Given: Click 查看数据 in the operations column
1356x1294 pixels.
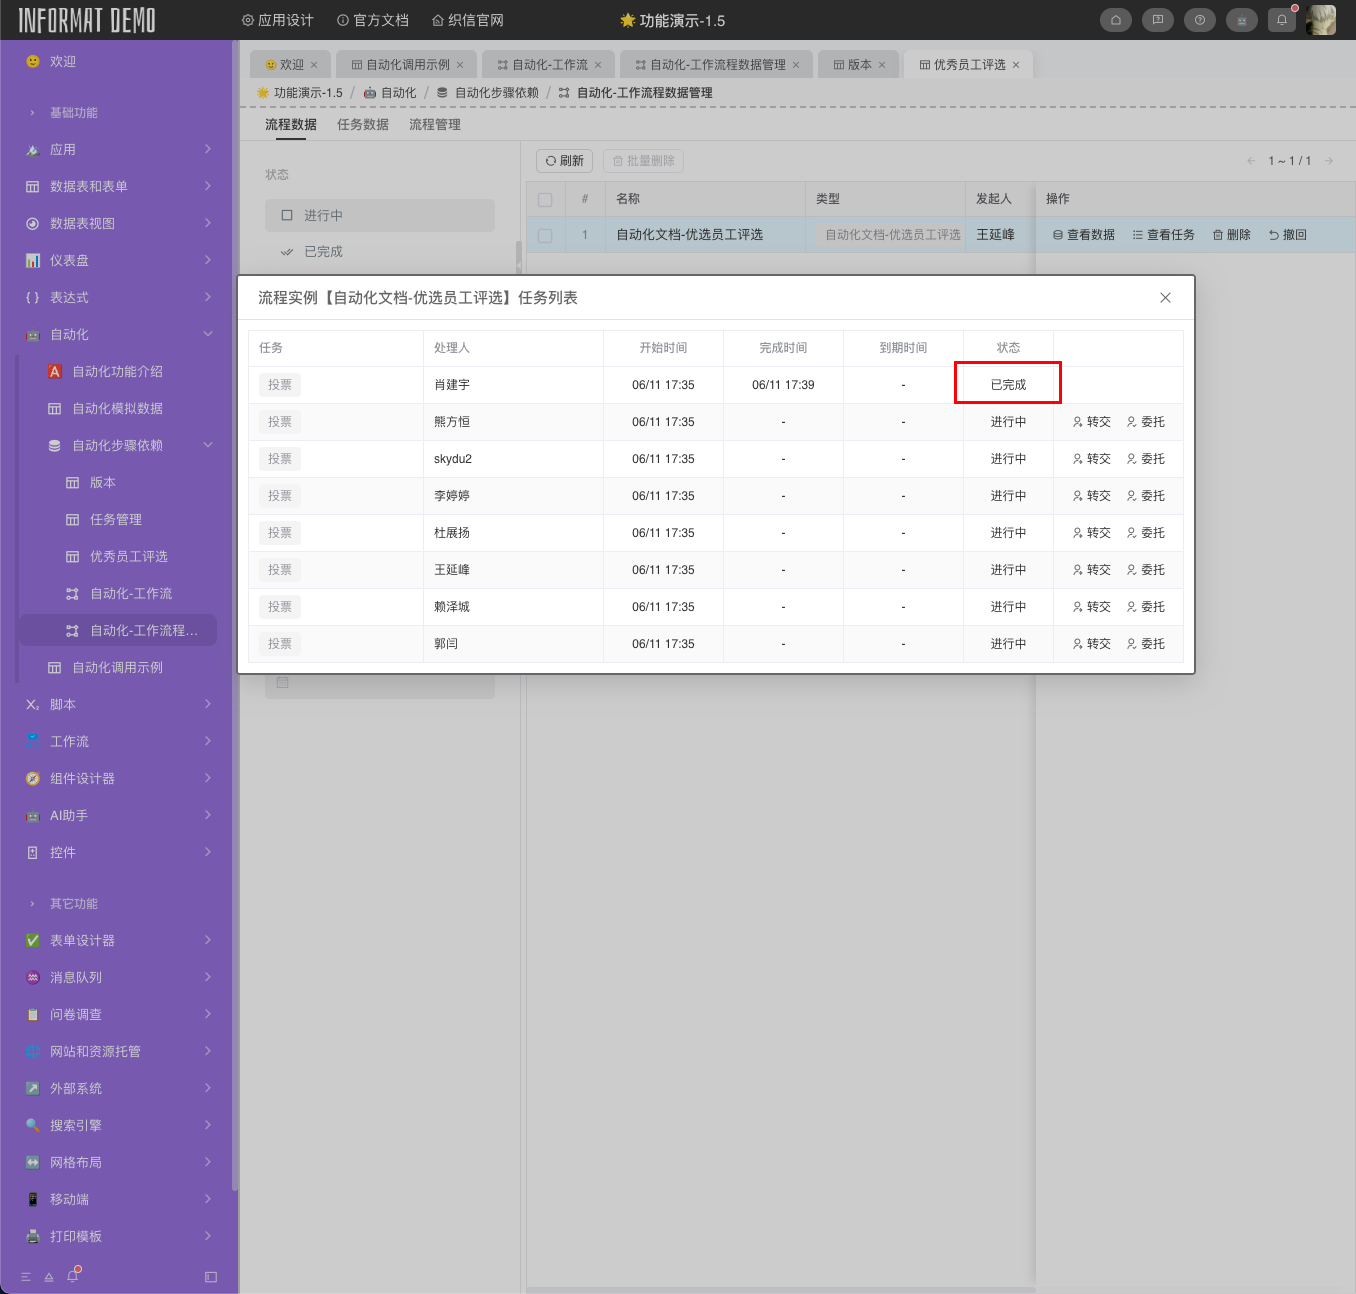Looking at the screenshot, I should point(1083,235).
